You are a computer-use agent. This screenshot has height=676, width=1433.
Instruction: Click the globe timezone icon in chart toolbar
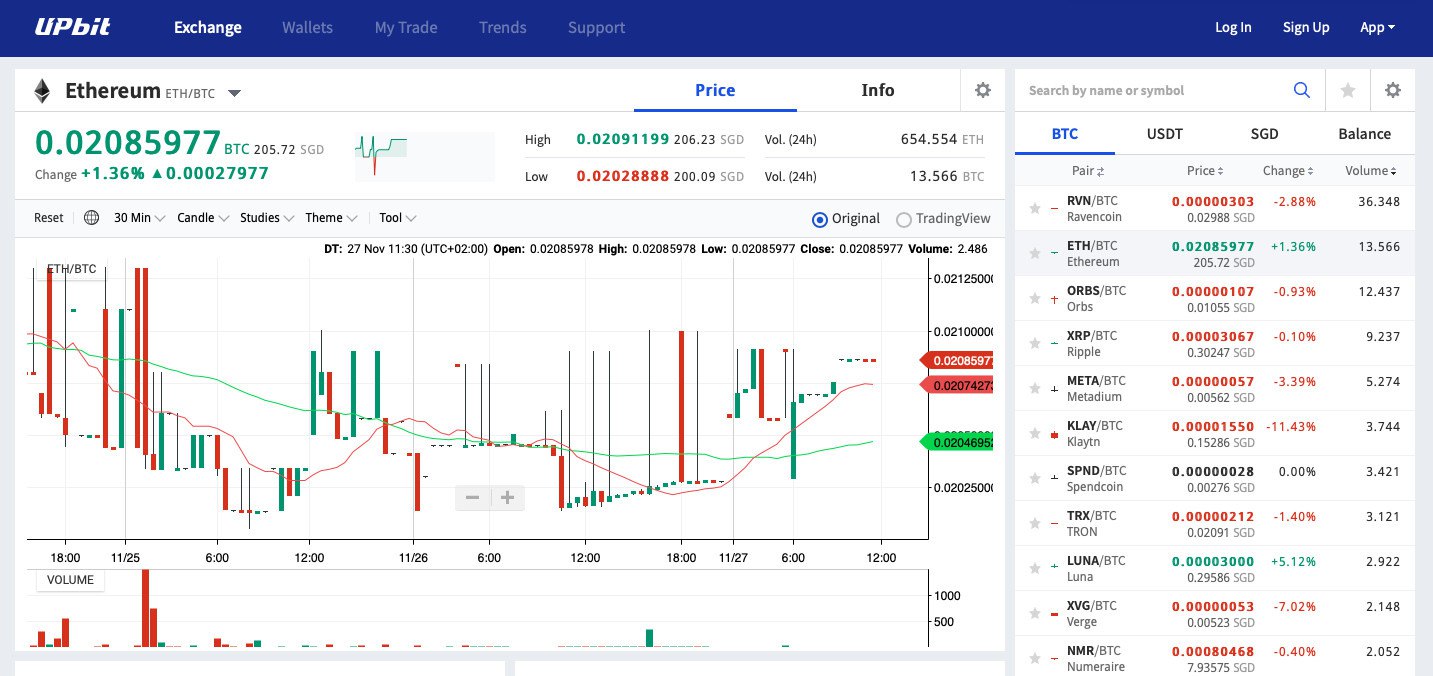pos(91,217)
